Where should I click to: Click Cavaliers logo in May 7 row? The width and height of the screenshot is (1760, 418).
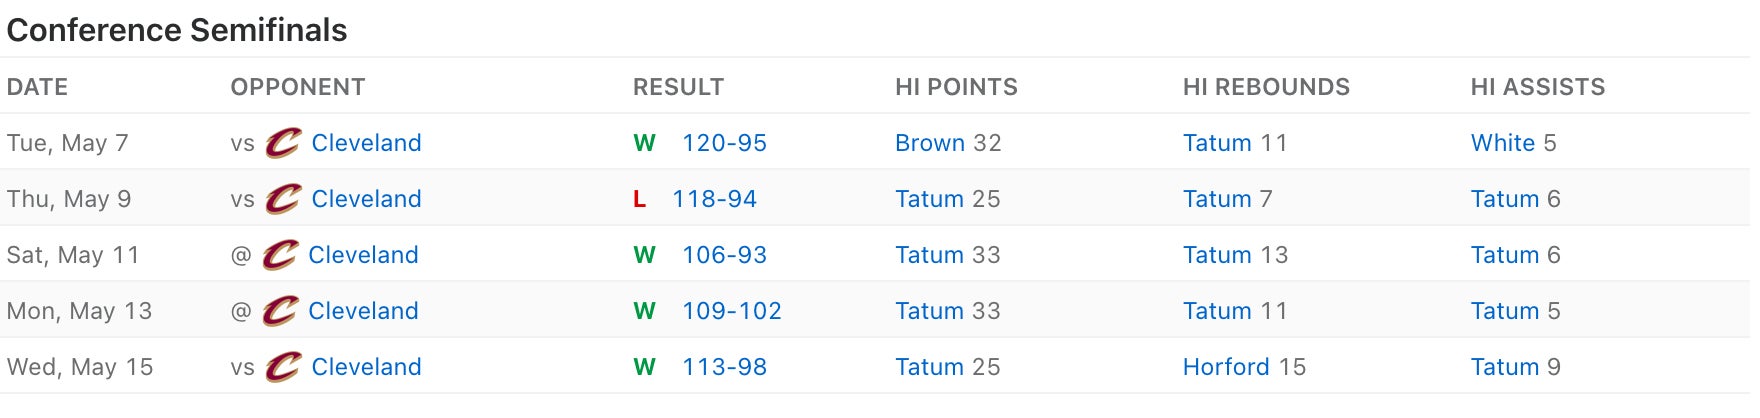tap(283, 143)
